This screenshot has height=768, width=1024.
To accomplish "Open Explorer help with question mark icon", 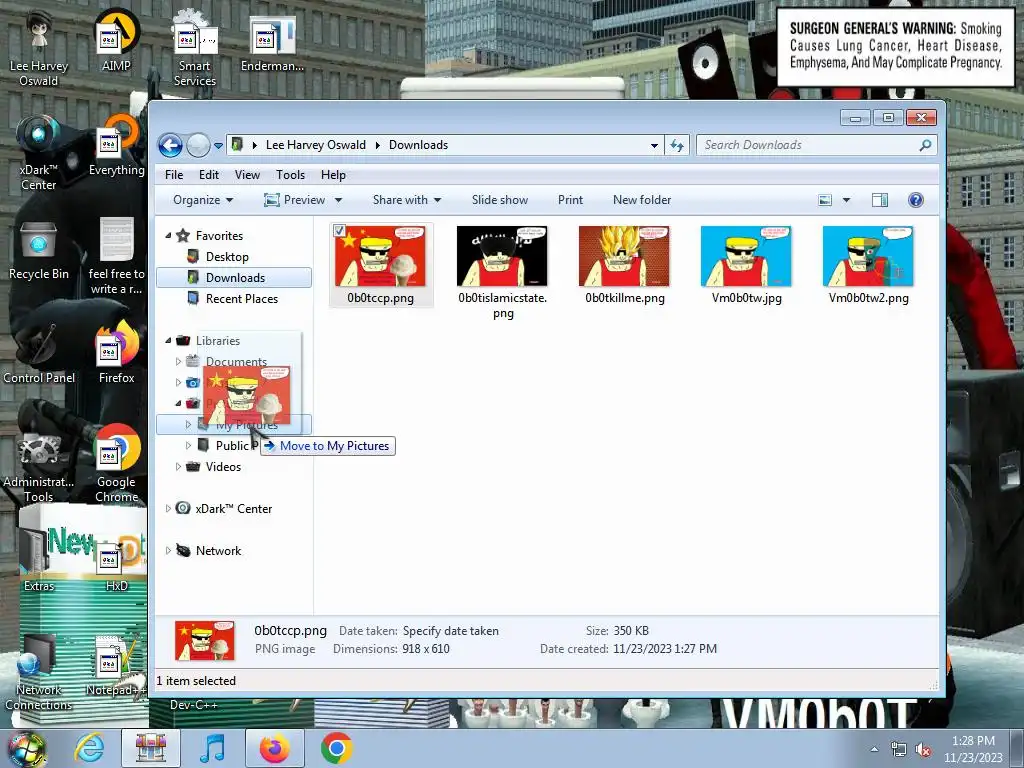I will coord(916,200).
